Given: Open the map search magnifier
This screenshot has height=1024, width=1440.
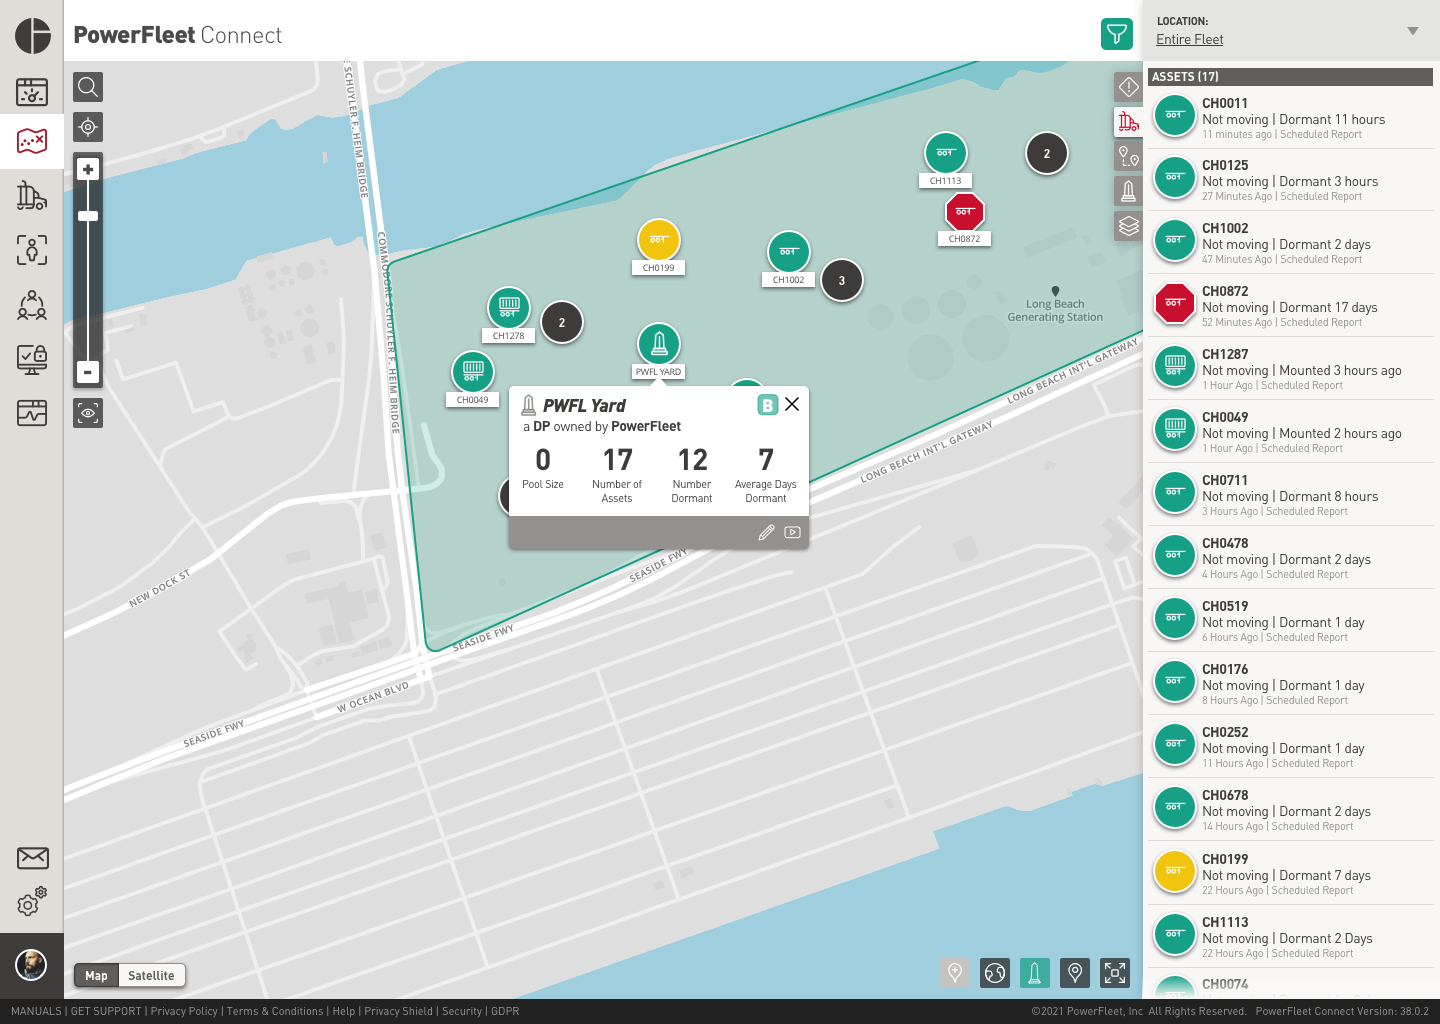Looking at the screenshot, I should (88, 87).
